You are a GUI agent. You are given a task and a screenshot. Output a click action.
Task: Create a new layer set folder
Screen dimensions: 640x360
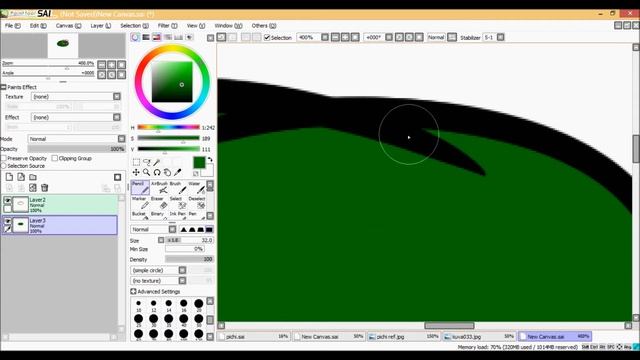(x=33, y=177)
